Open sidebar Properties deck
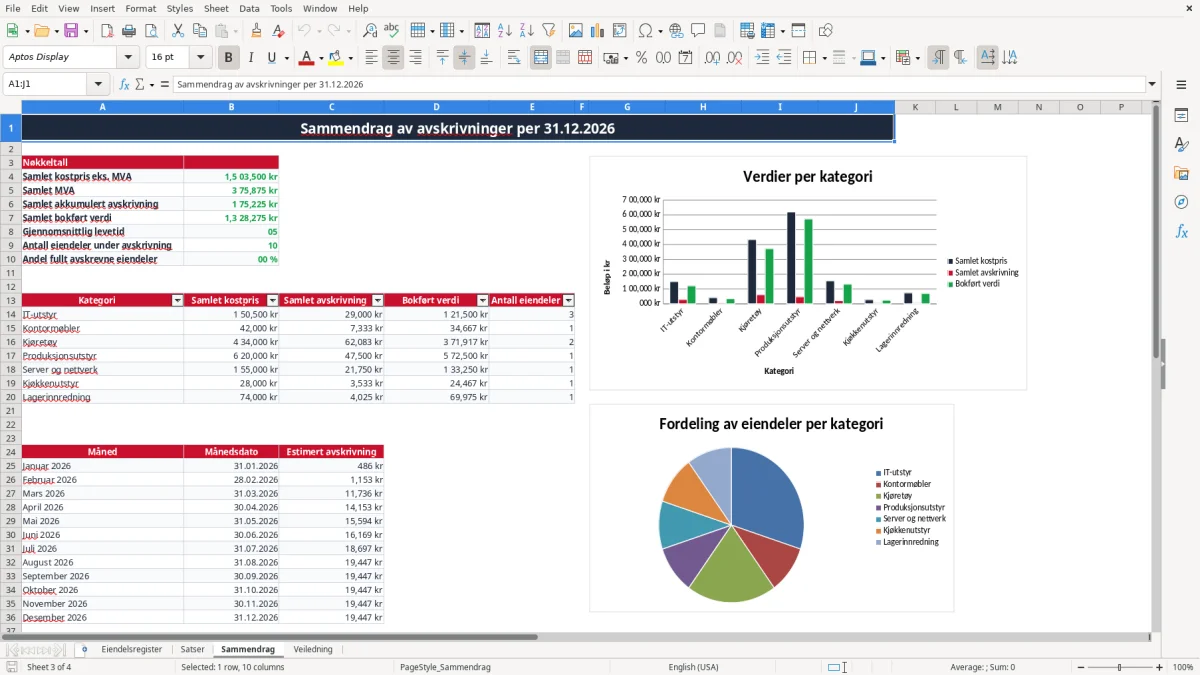 tap(1181, 116)
